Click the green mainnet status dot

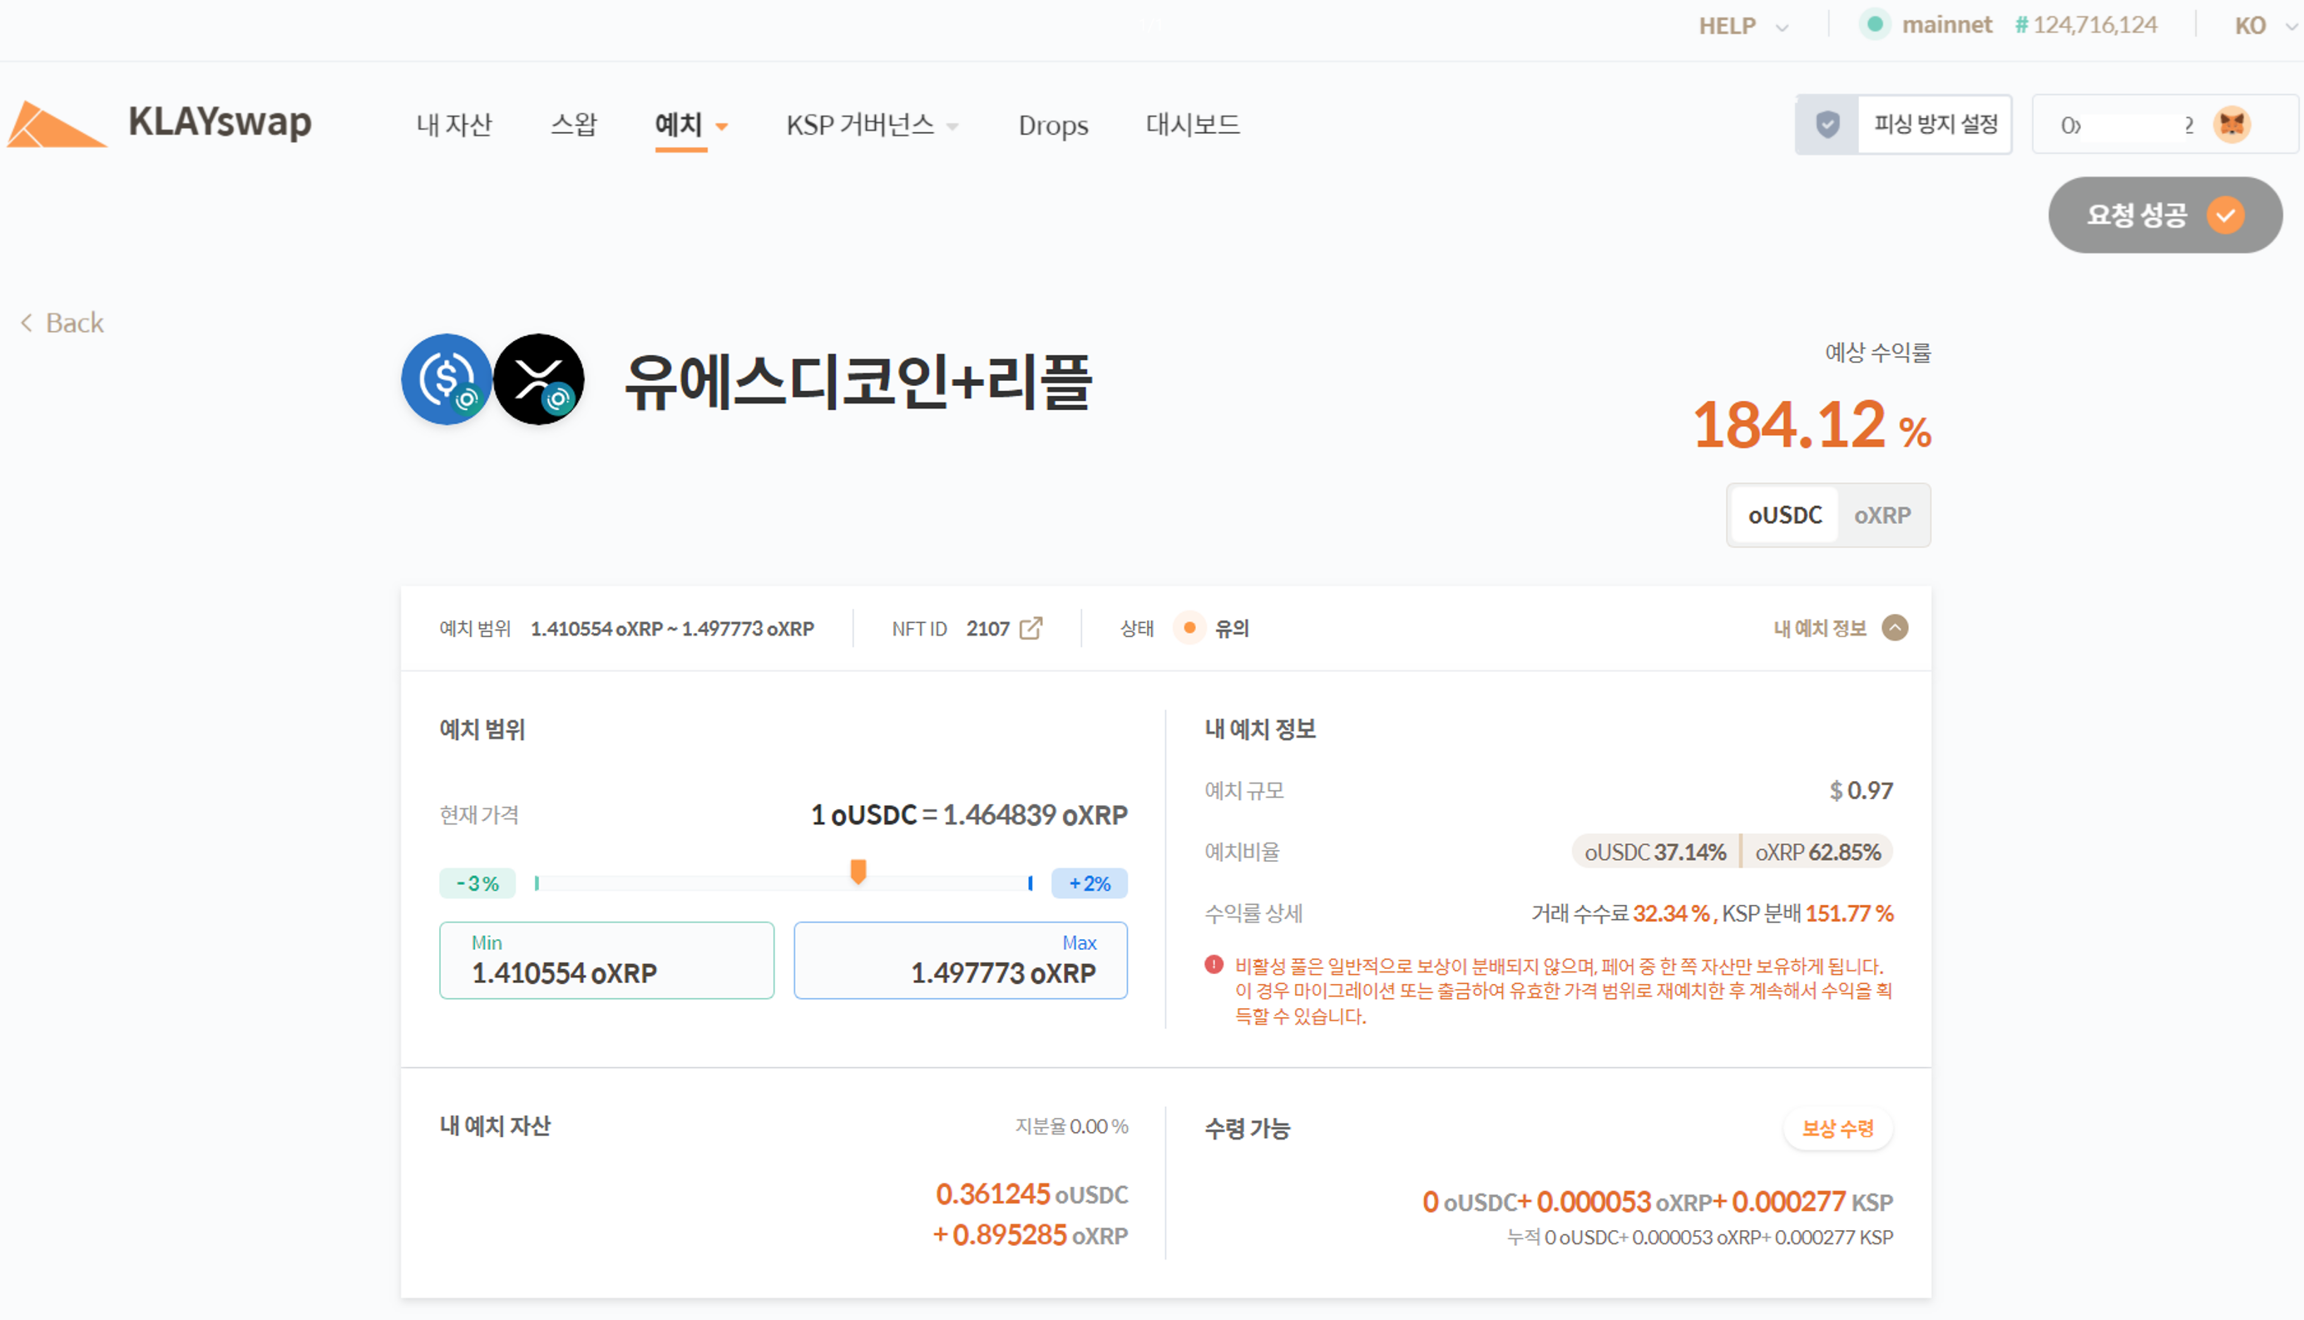click(1875, 24)
